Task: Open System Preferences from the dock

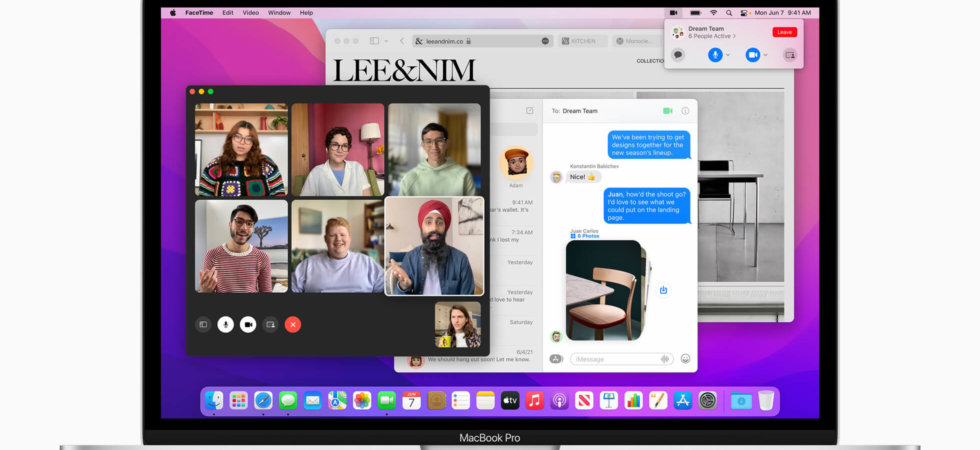Action: click(x=708, y=400)
